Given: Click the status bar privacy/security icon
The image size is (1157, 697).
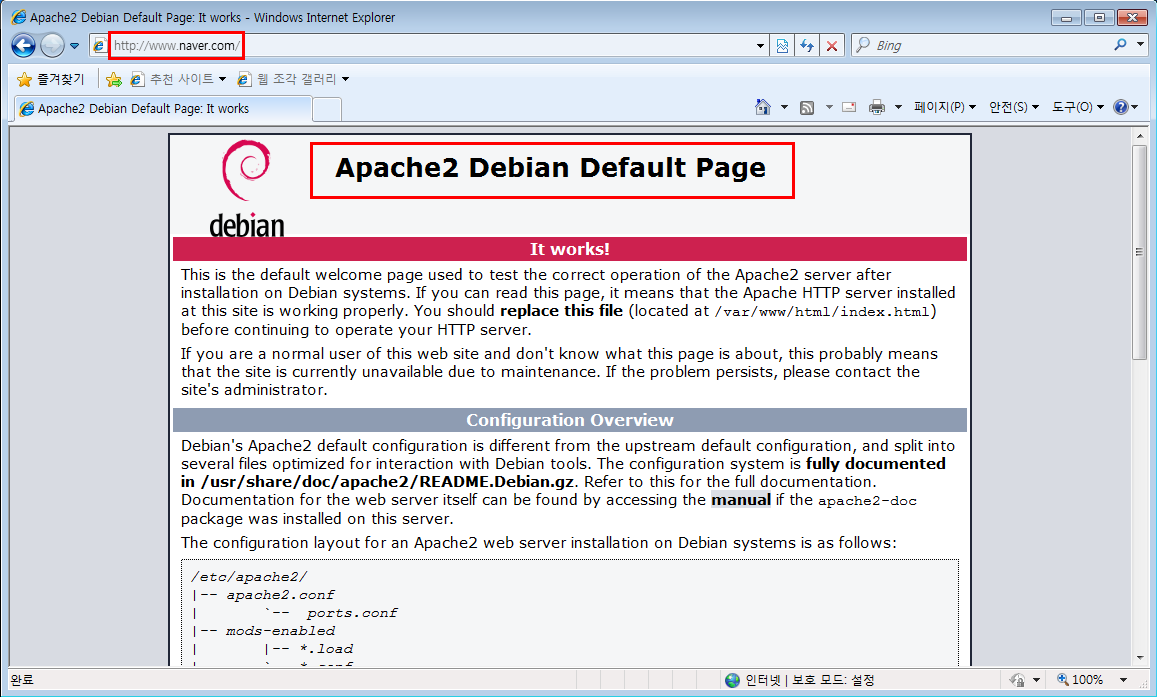Looking at the screenshot, I should [x=1018, y=680].
